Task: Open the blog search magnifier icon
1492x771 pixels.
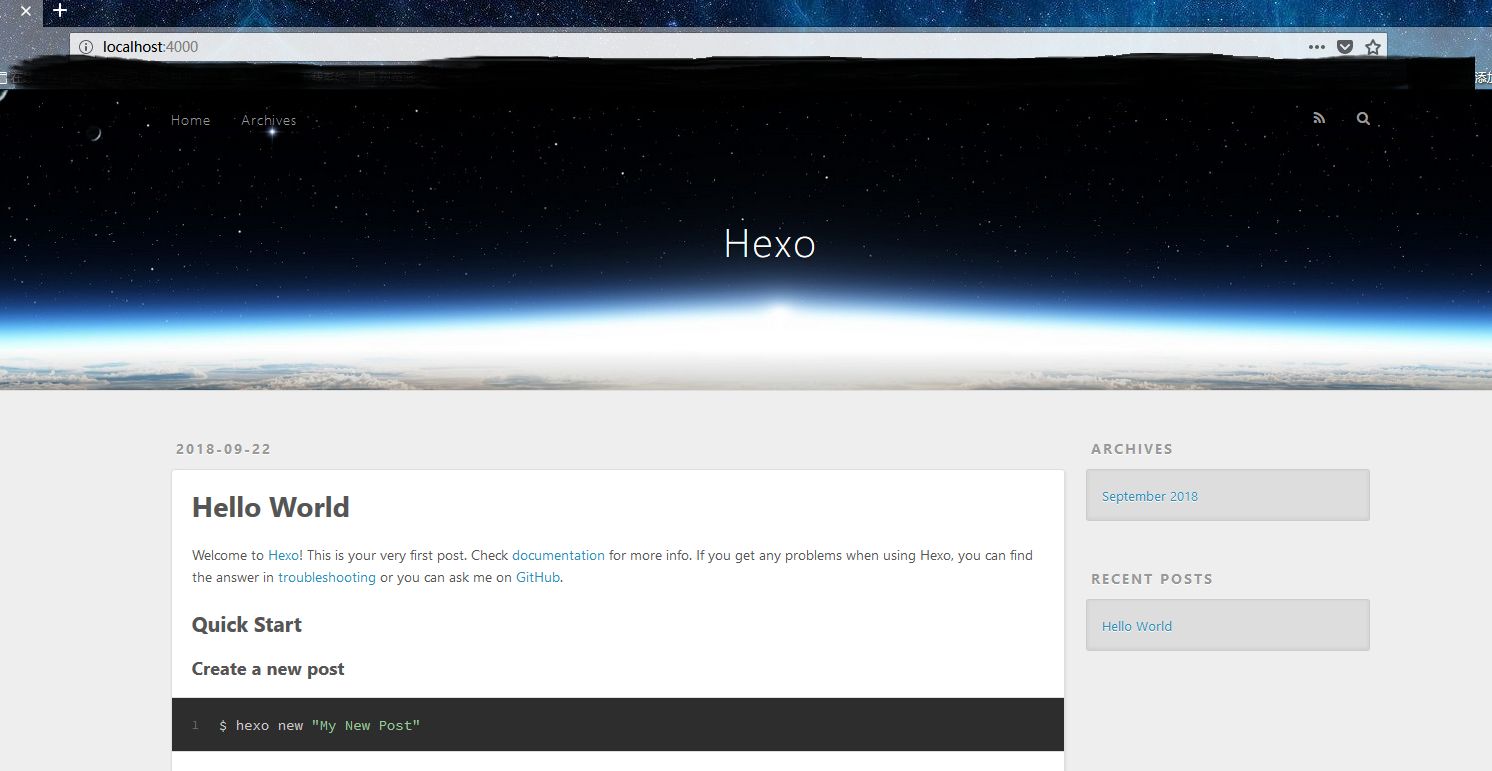Action: [1363, 118]
